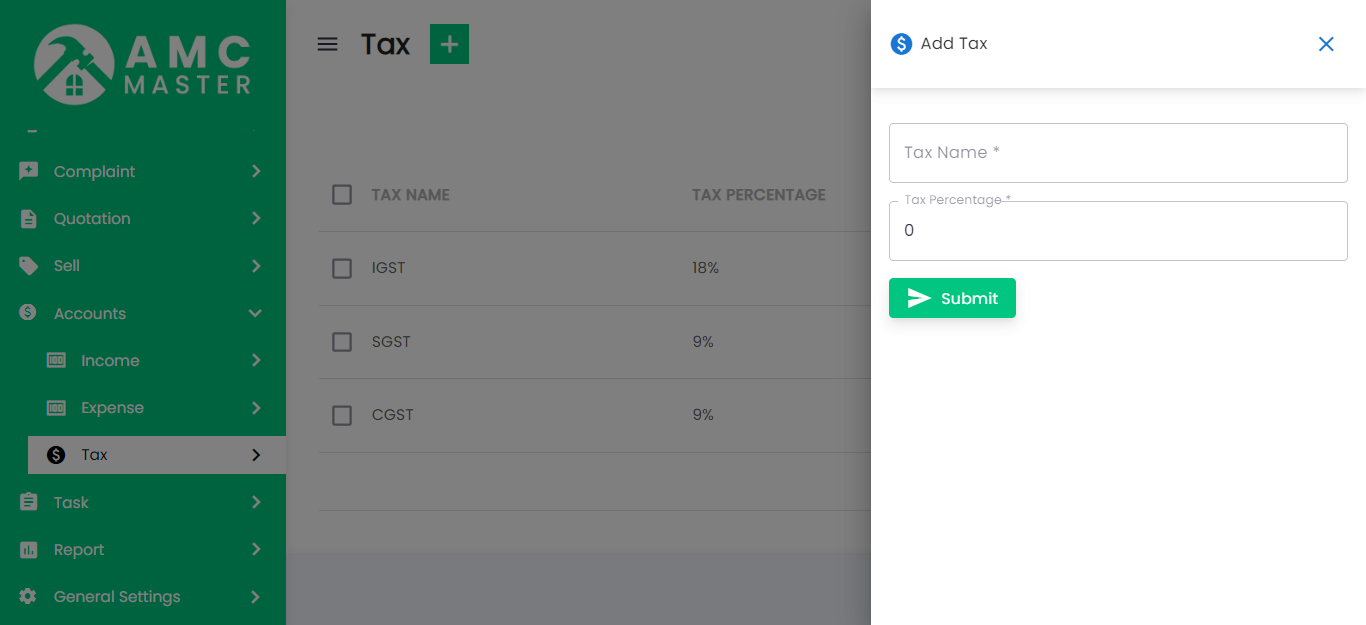
Task: Select Tax in the sidebar
Action: pyautogui.click(x=95, y=454)
